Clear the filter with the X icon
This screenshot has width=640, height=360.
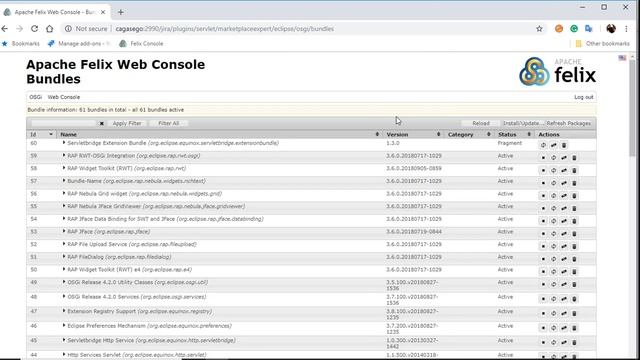[x=102, y=123]
